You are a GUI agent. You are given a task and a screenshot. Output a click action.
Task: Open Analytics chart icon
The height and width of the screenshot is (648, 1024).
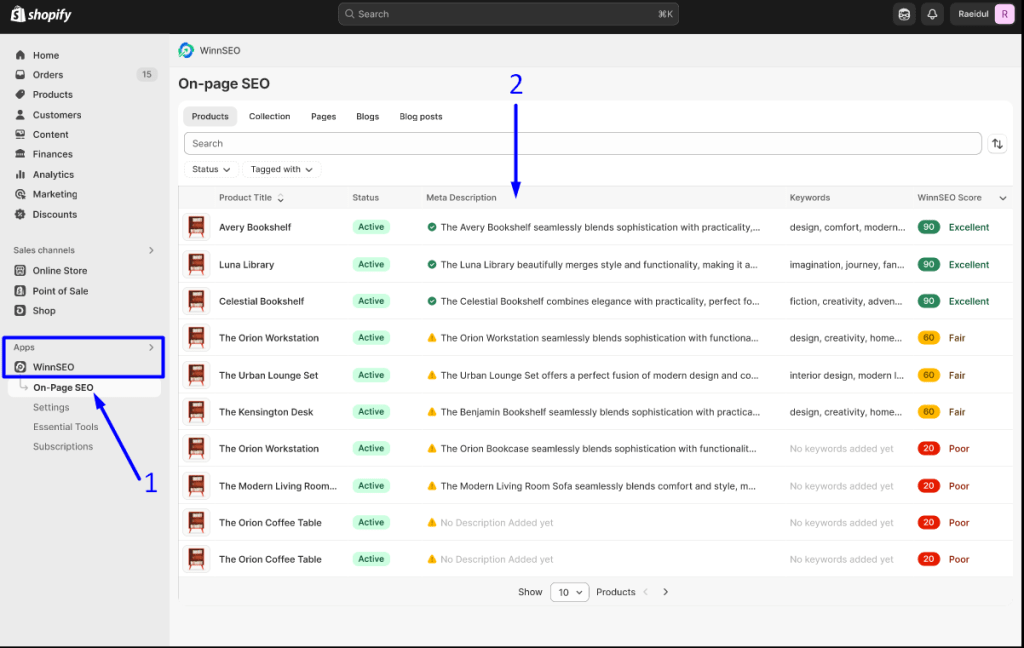click(20, 174)
